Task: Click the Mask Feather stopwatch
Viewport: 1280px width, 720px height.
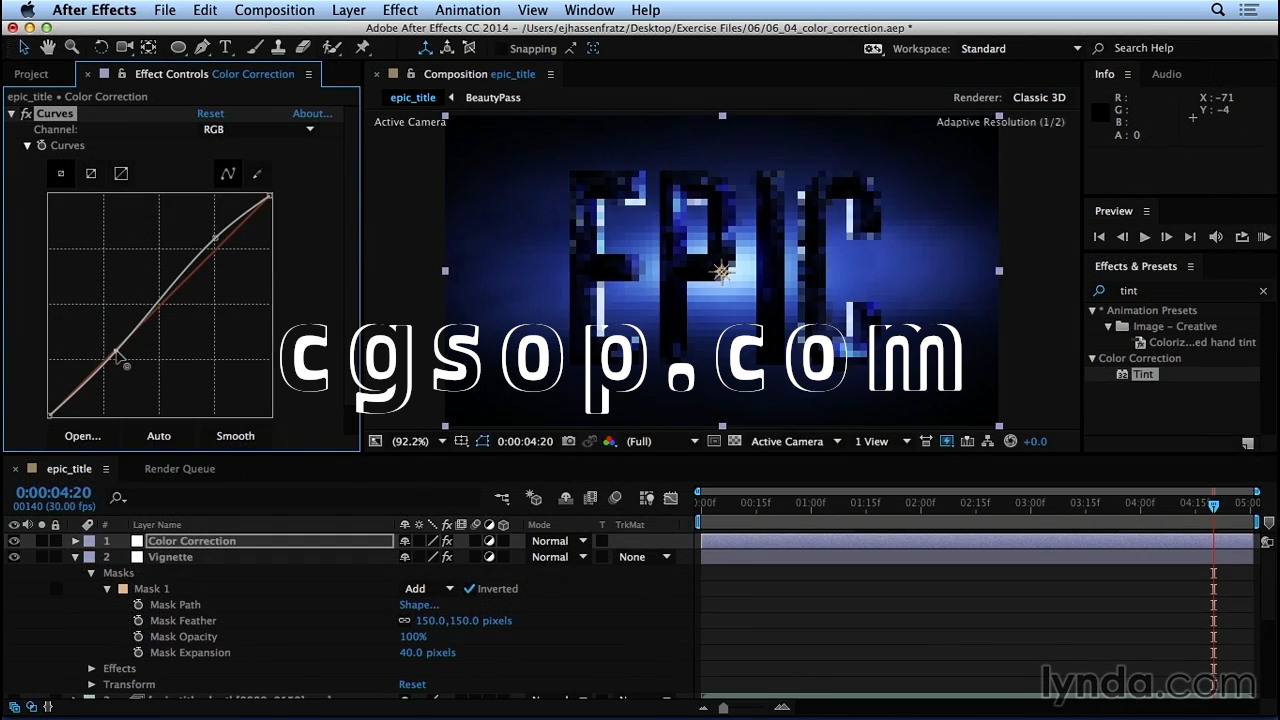Action: 139,621
